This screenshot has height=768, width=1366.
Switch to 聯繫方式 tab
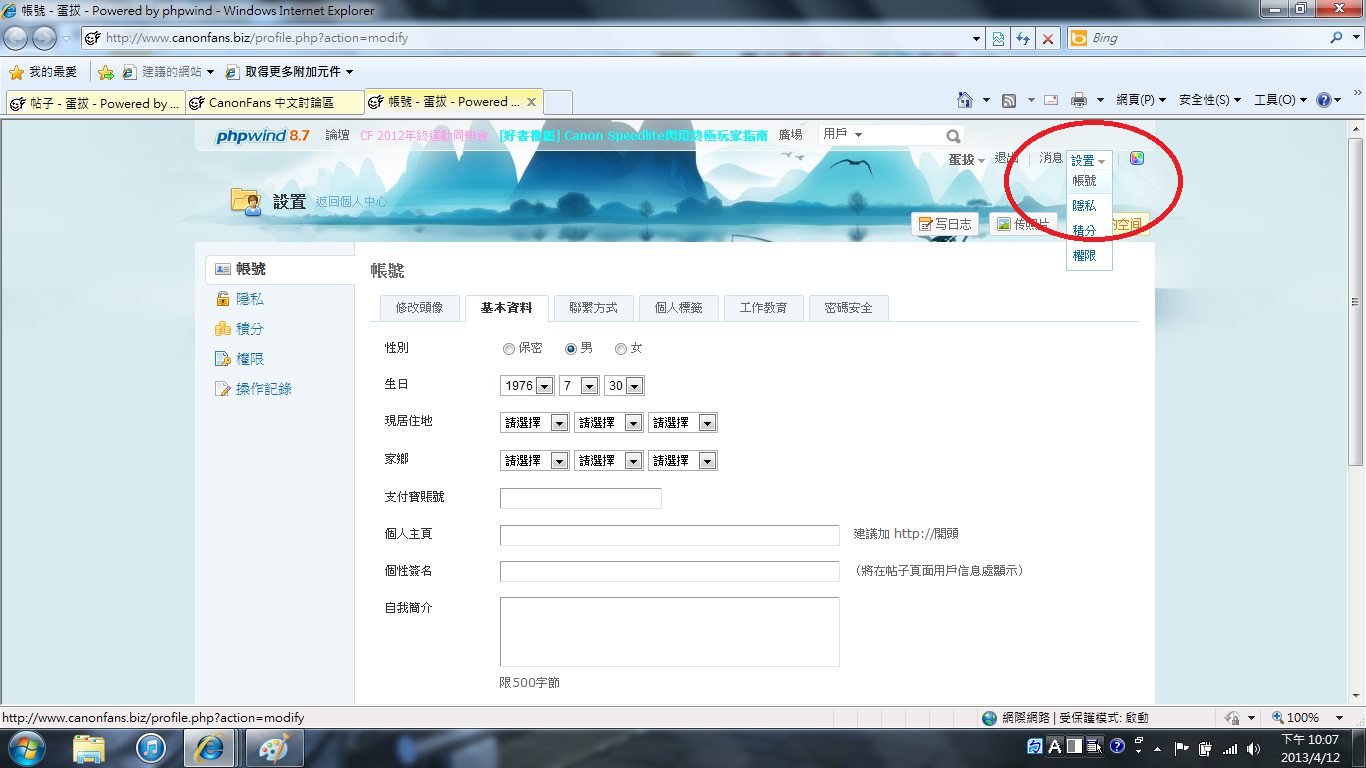pos(593,308)
